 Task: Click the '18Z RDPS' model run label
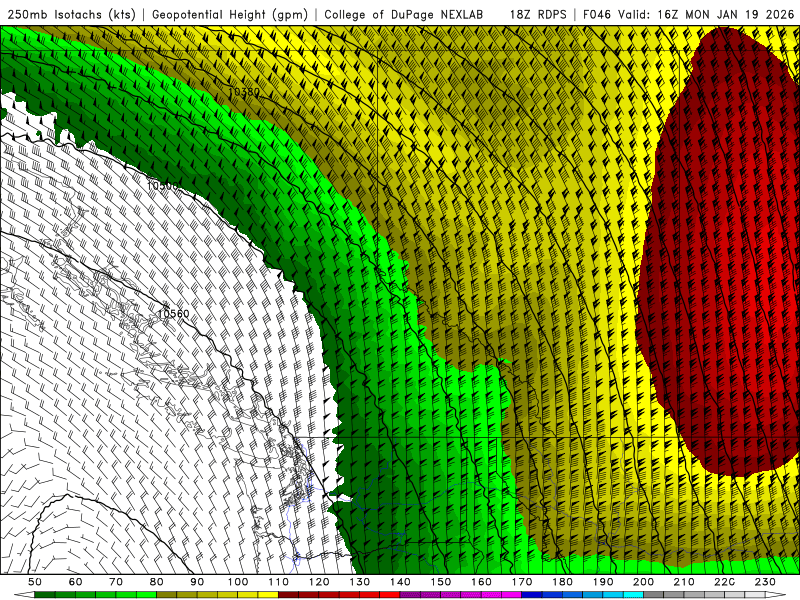tap(538, 15)
